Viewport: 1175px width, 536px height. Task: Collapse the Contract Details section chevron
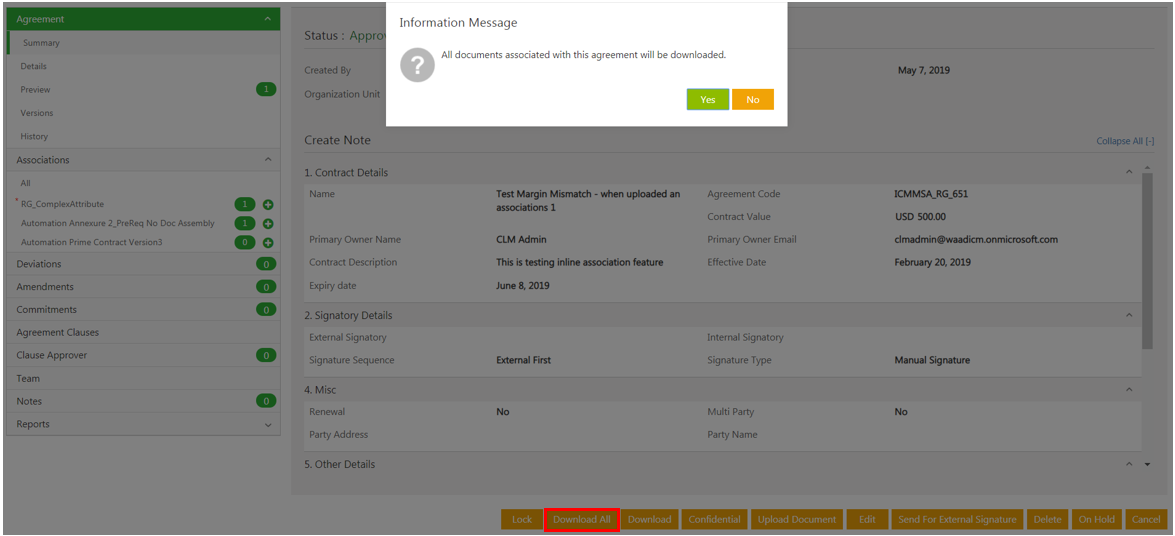[1129, 173]
